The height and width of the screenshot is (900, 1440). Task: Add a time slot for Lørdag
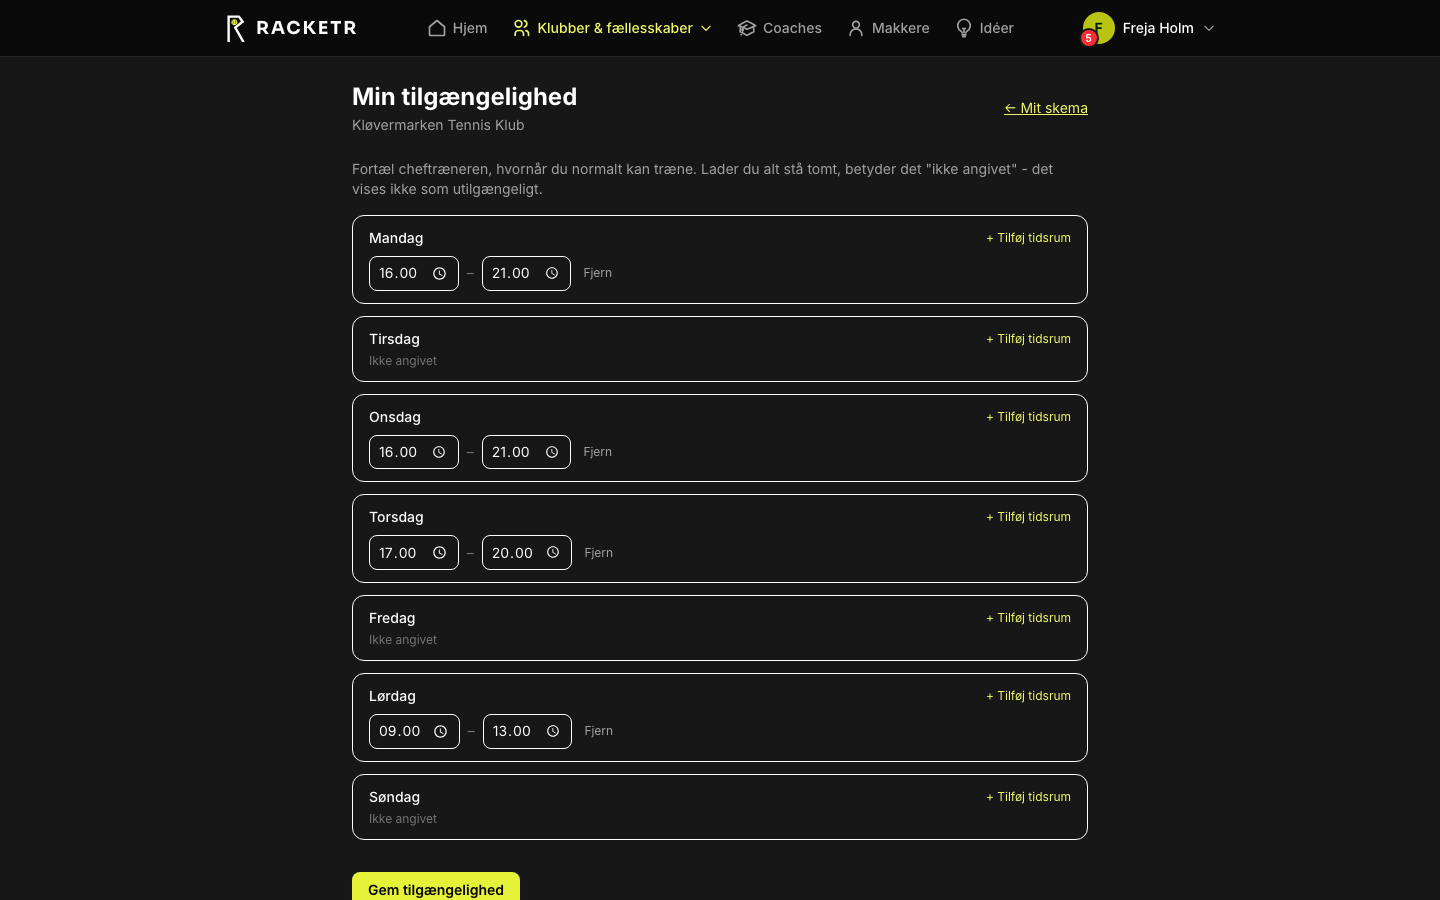[x=1028, y=696]
